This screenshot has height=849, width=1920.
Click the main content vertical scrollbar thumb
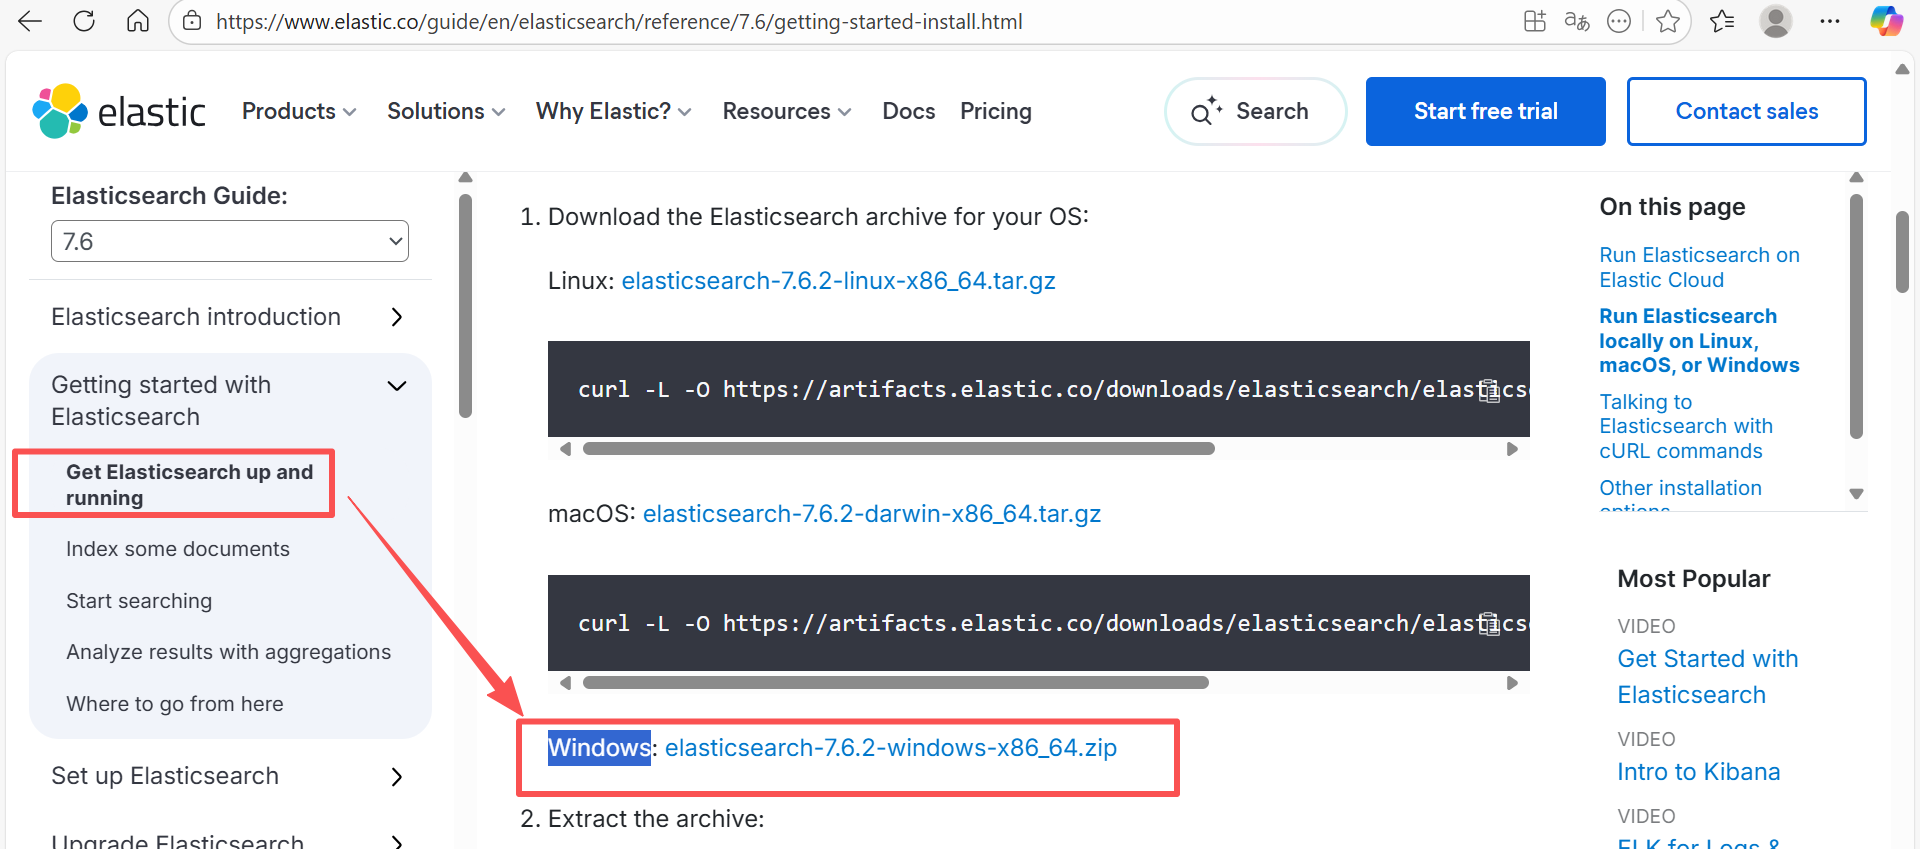465,305
